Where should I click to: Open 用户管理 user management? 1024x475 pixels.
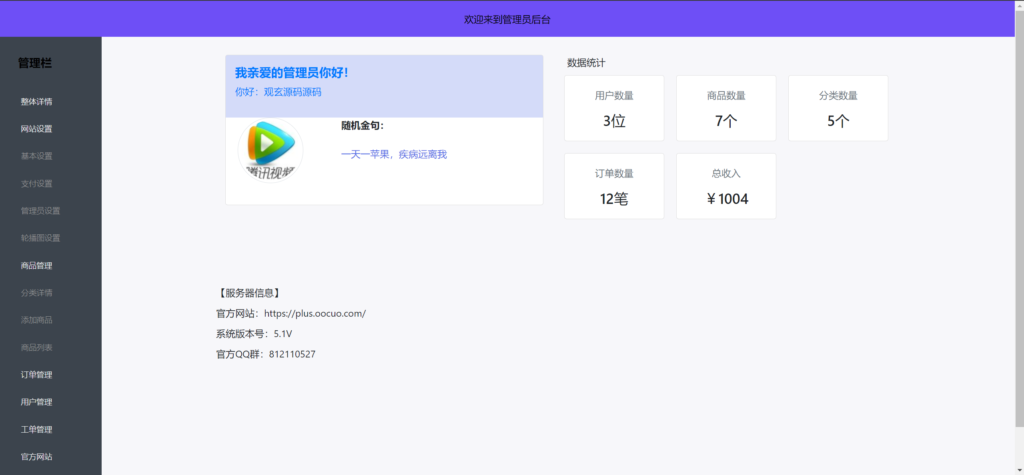click(x=37, y=402)
